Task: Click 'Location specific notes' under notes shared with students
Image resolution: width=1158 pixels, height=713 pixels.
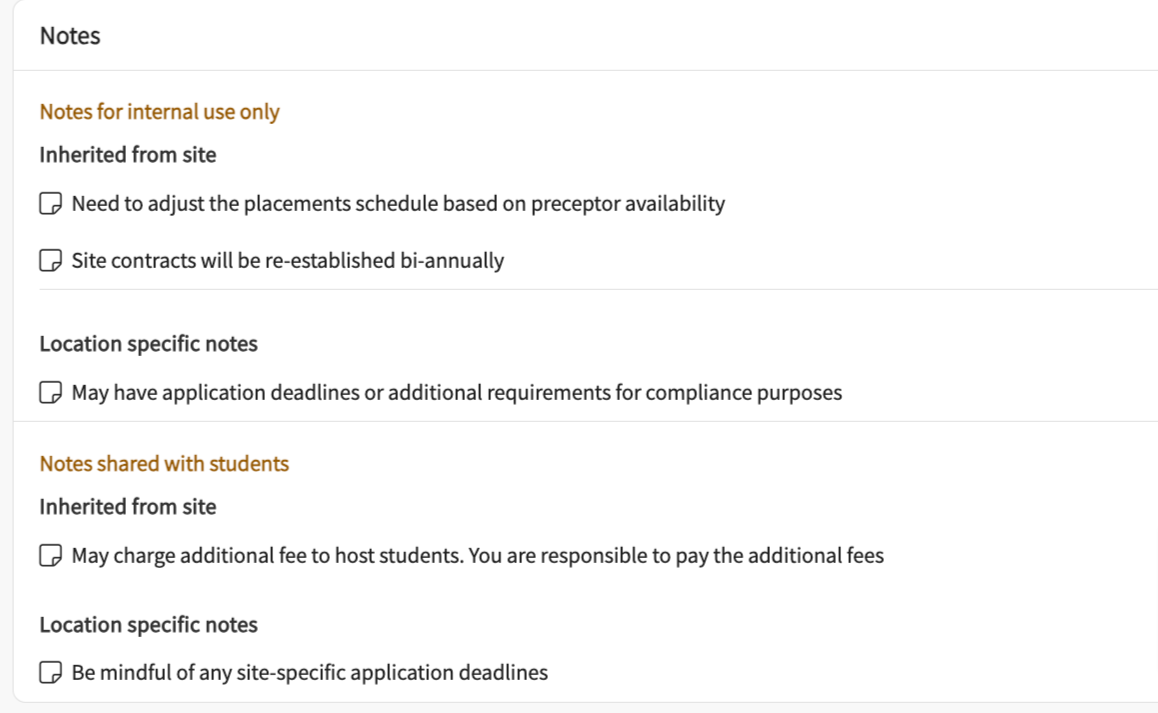Action: click(x=148, y=625)
